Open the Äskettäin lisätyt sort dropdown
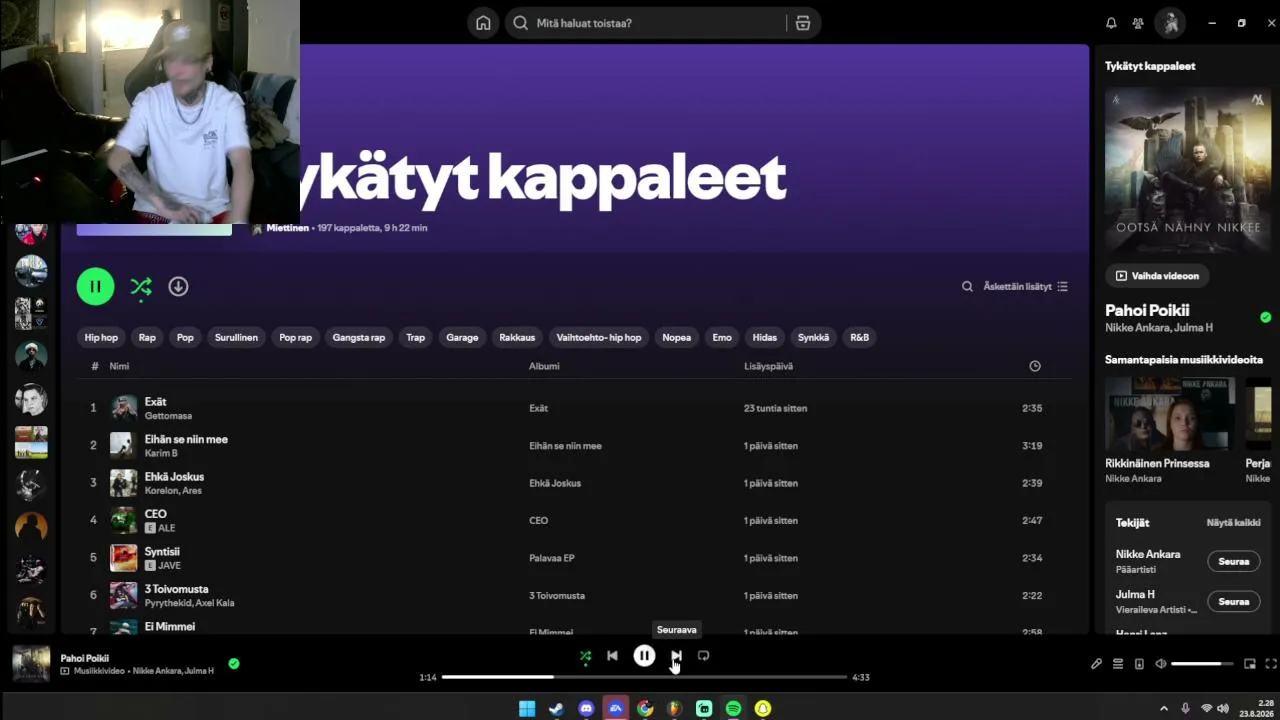The width and height of the screenshot is (1280, 720). 1026,287
